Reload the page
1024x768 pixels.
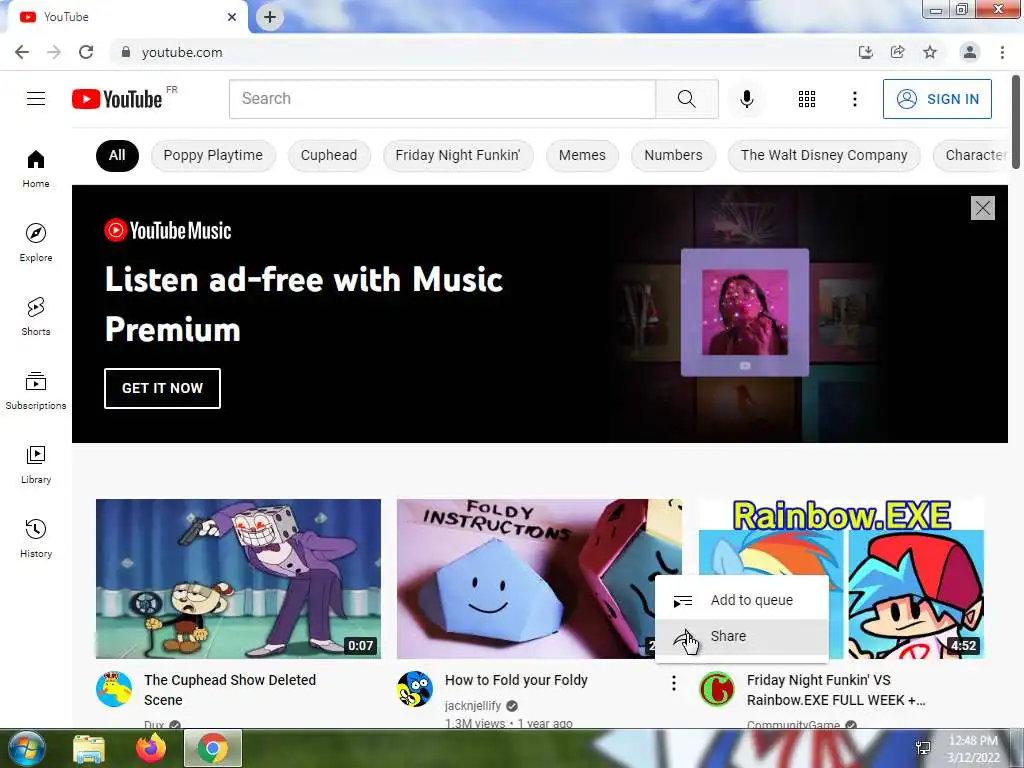pyautogui.click(x=86, y=52)
